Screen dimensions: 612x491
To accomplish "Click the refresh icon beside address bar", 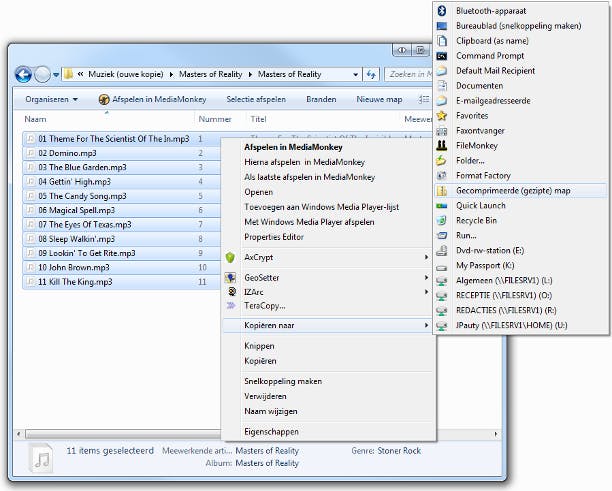I will point(371,74).
